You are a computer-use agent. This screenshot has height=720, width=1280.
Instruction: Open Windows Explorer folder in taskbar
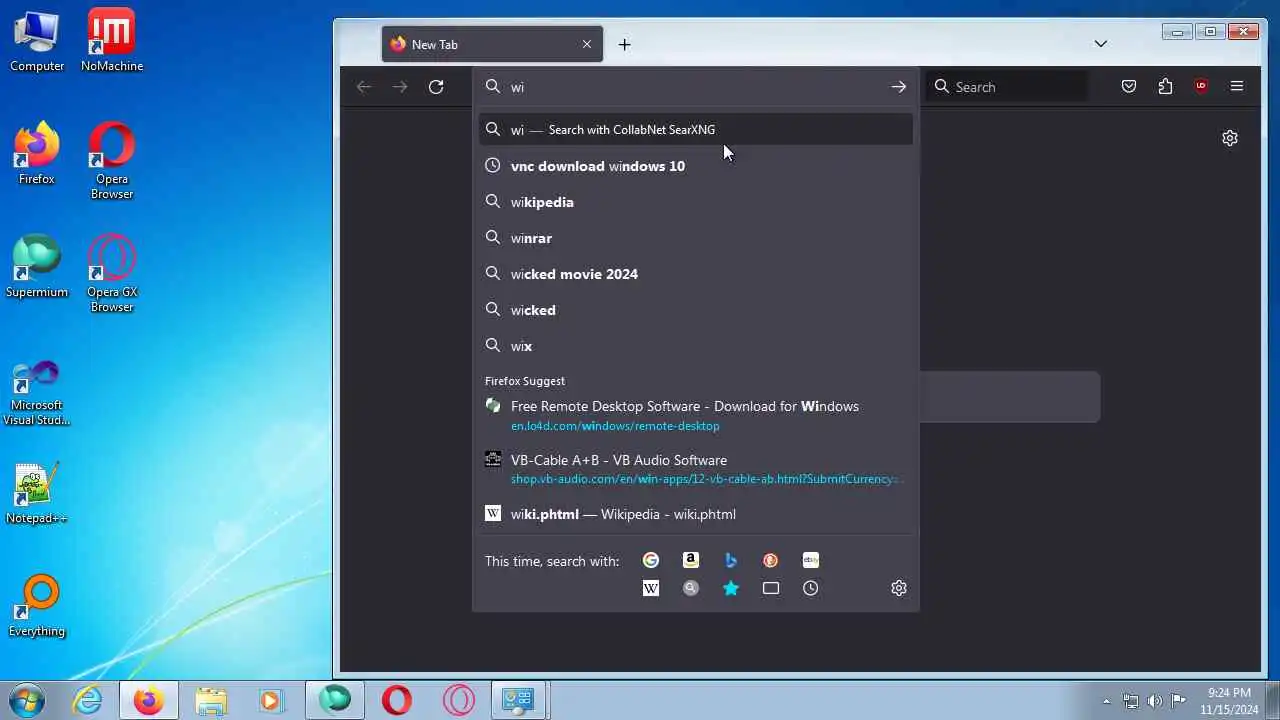click(211, 700)
